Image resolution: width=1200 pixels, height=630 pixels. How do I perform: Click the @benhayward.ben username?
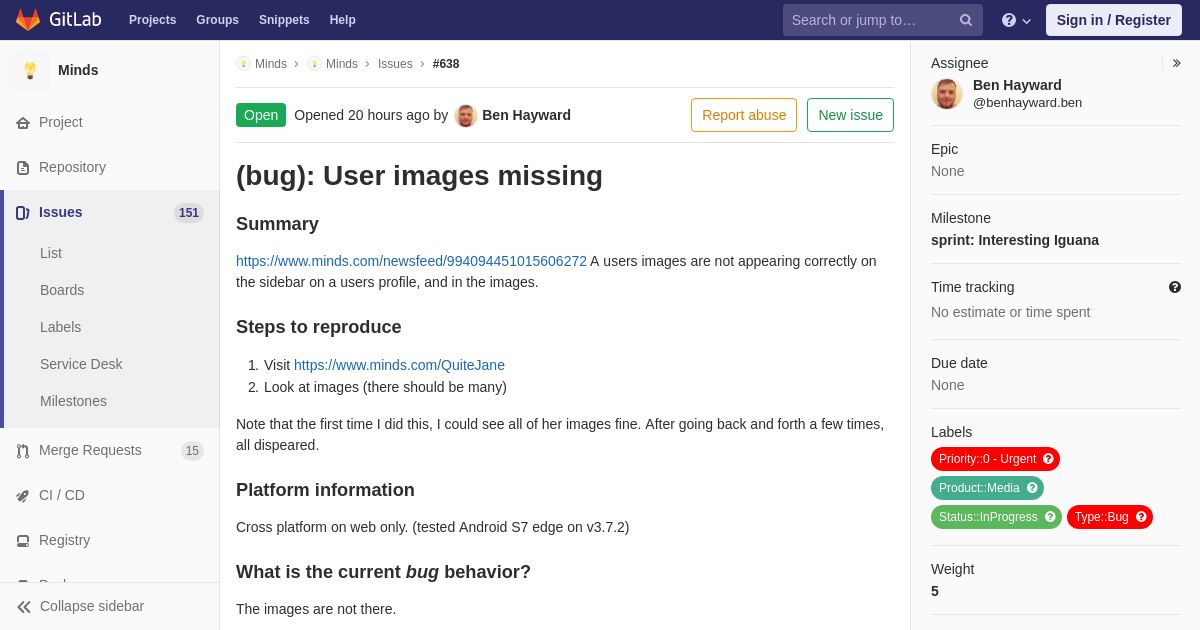click(1027, 103)
